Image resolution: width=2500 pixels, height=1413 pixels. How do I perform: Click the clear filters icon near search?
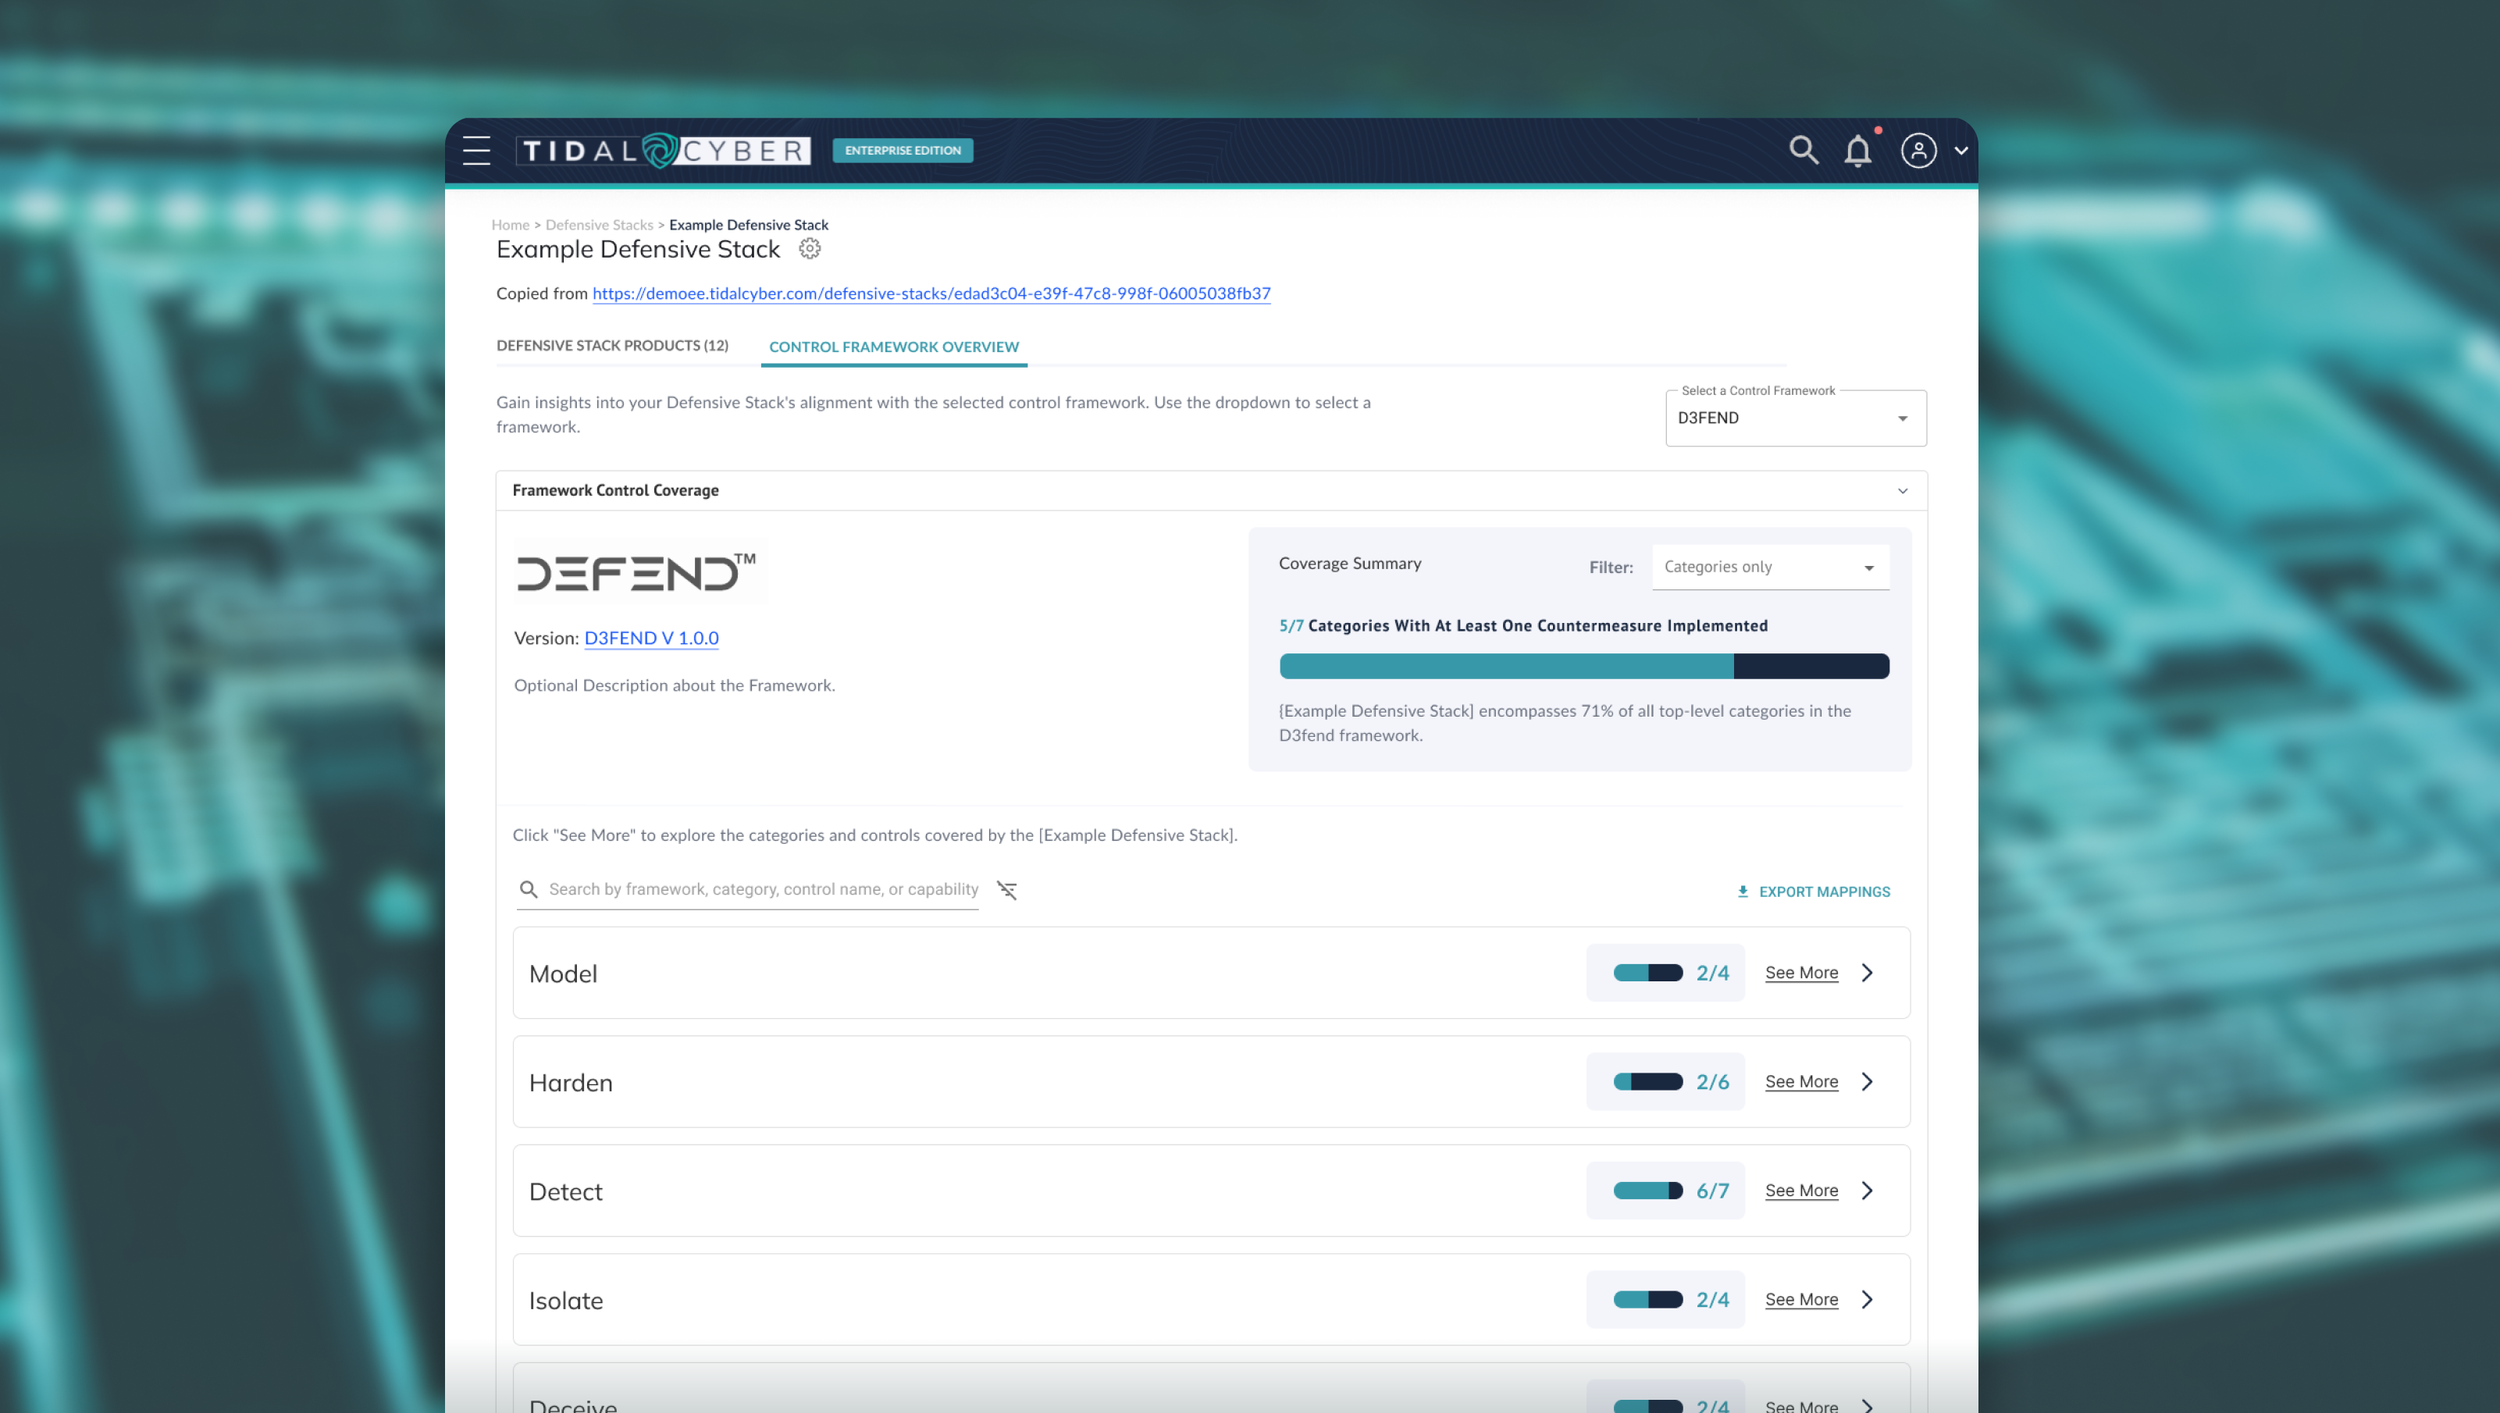point(1007,890)
